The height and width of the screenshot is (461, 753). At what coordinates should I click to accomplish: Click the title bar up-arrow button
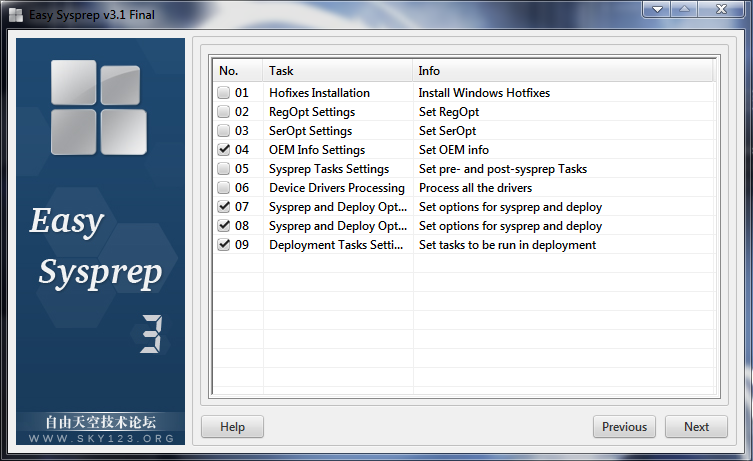pyautogui.click(x=684, y=9)
